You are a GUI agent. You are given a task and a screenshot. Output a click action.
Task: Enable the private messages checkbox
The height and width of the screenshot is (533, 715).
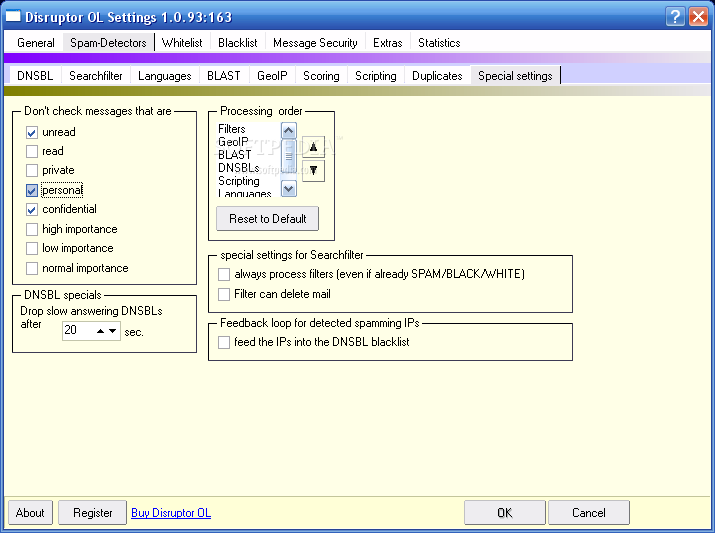click(x=32, y=171)
